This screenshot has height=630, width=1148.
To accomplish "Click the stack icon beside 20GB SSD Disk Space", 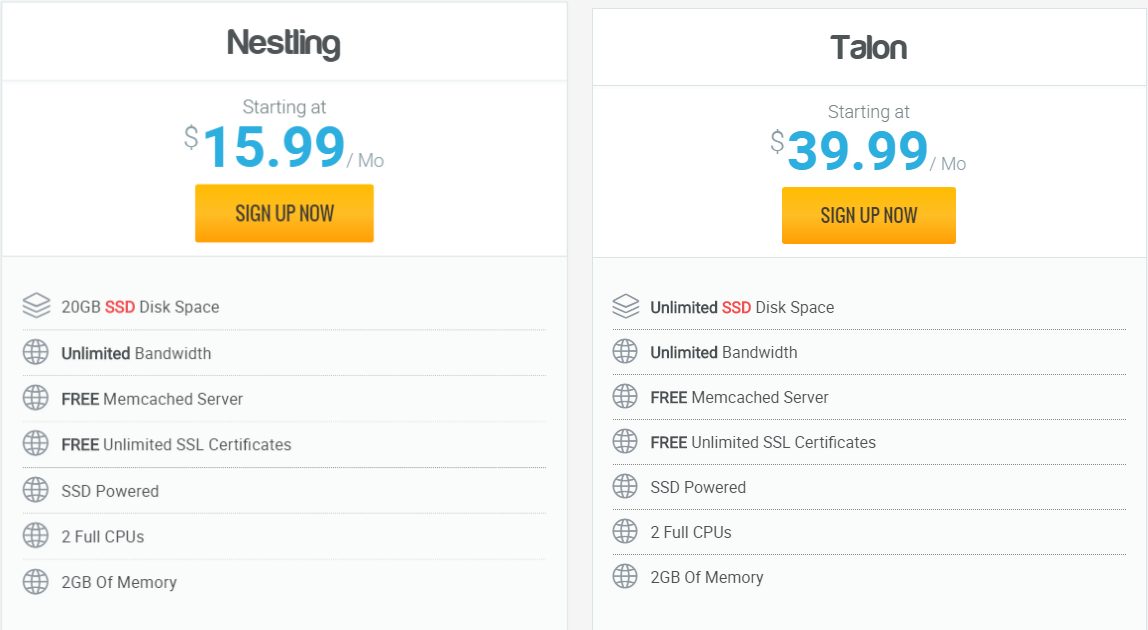I will point(36,306).
